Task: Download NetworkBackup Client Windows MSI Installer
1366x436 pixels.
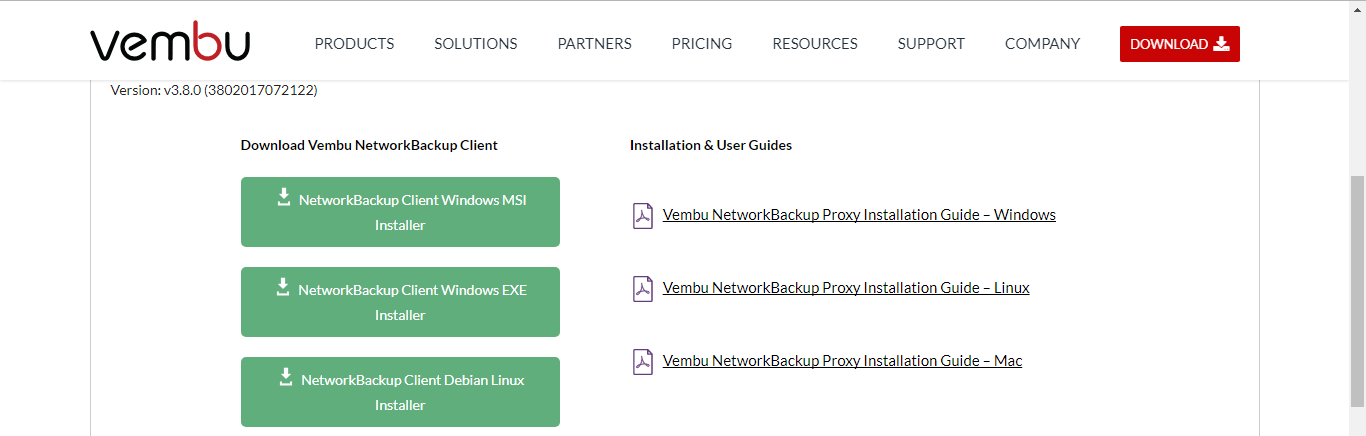Action: pos(400,212)
